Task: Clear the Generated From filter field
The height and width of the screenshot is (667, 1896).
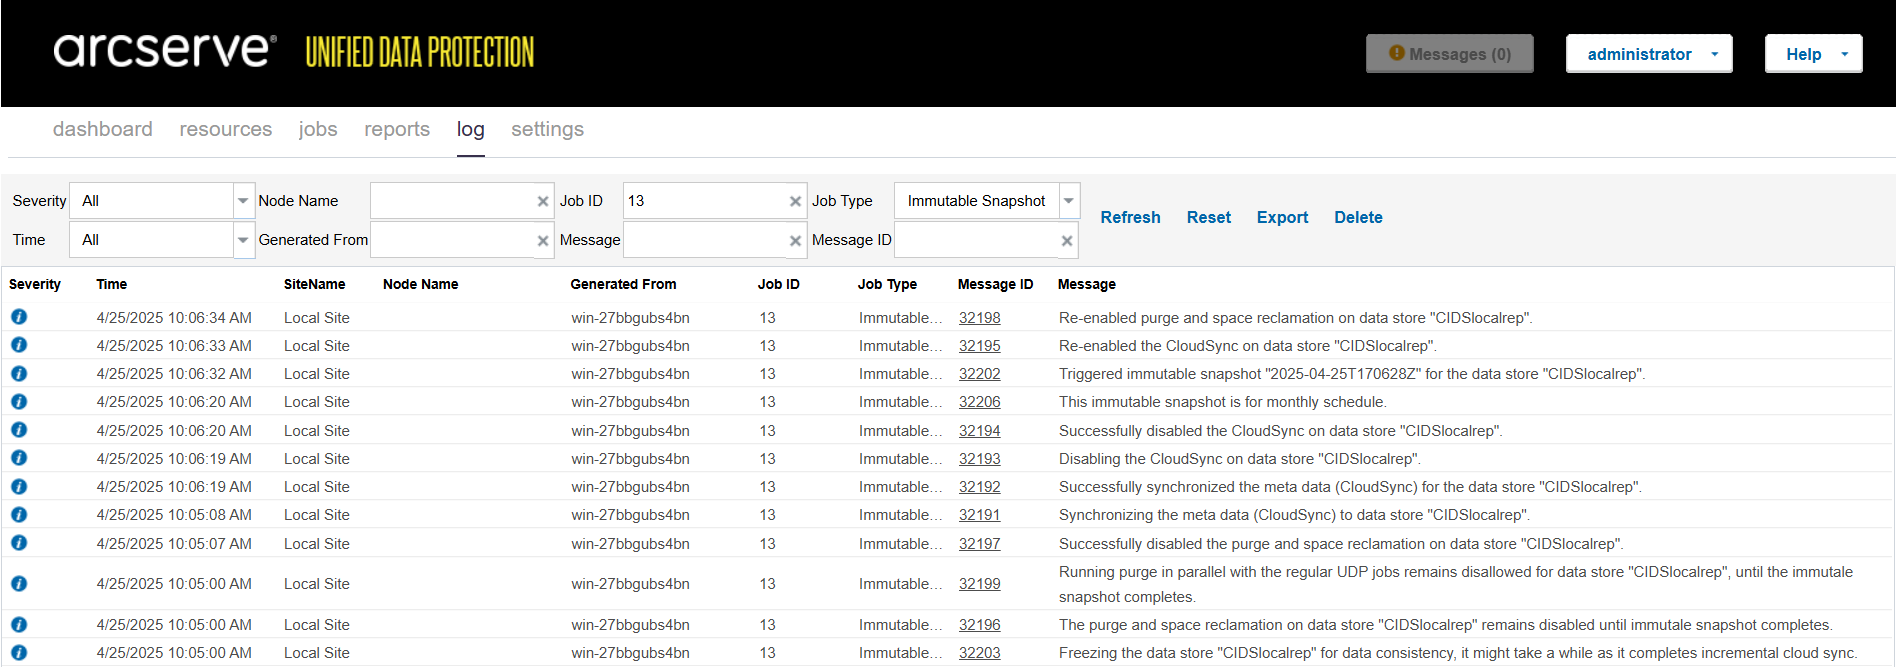Action: [543, 241]
